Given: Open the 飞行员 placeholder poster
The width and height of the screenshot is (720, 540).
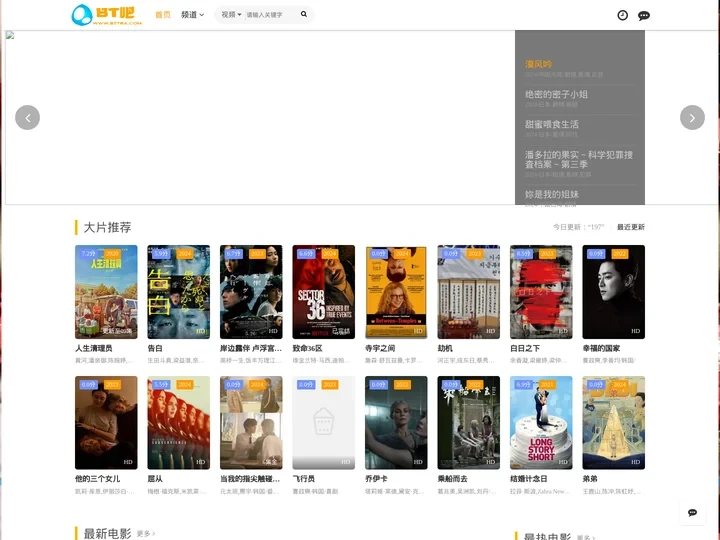Looking at the screenshot, I should click(324, 422).
